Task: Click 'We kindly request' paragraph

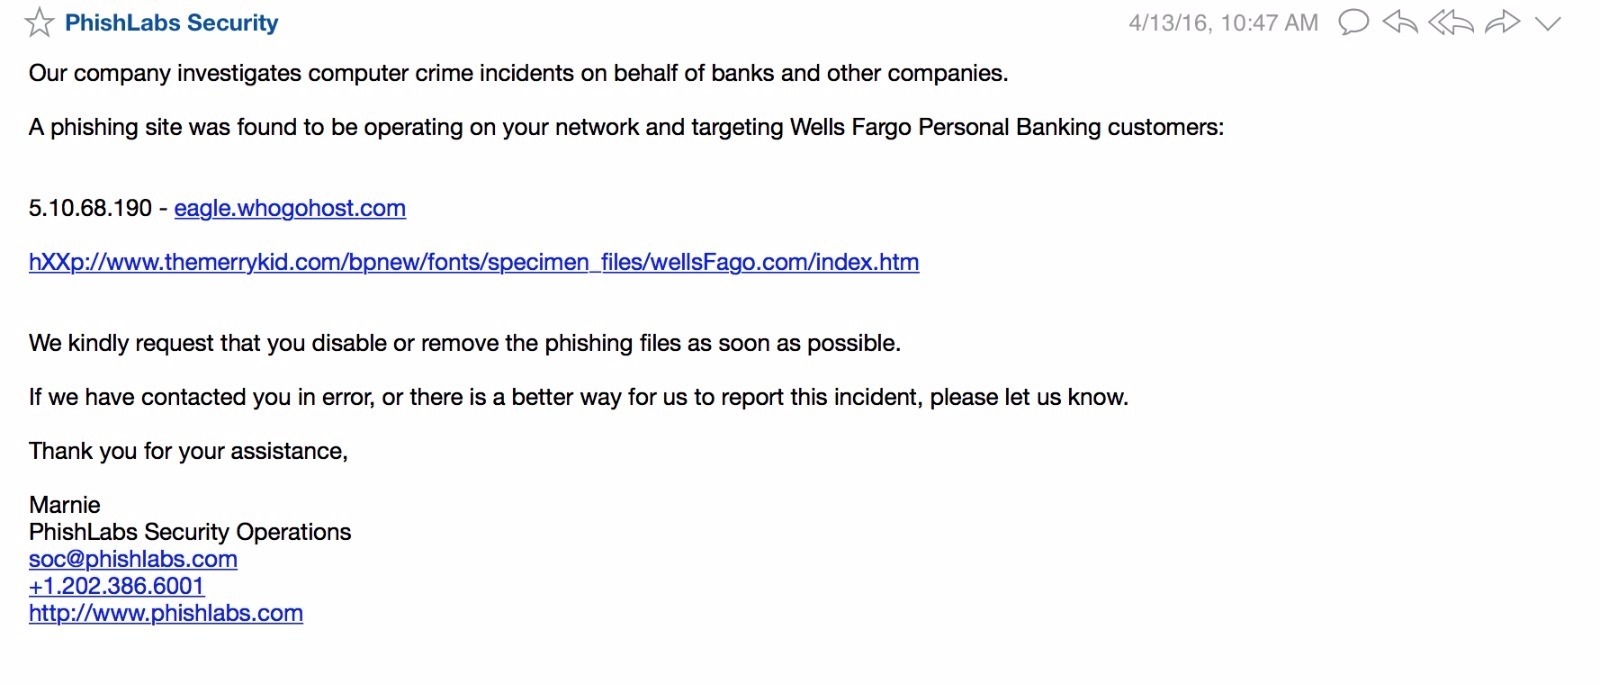Action: tap(465, 343)
